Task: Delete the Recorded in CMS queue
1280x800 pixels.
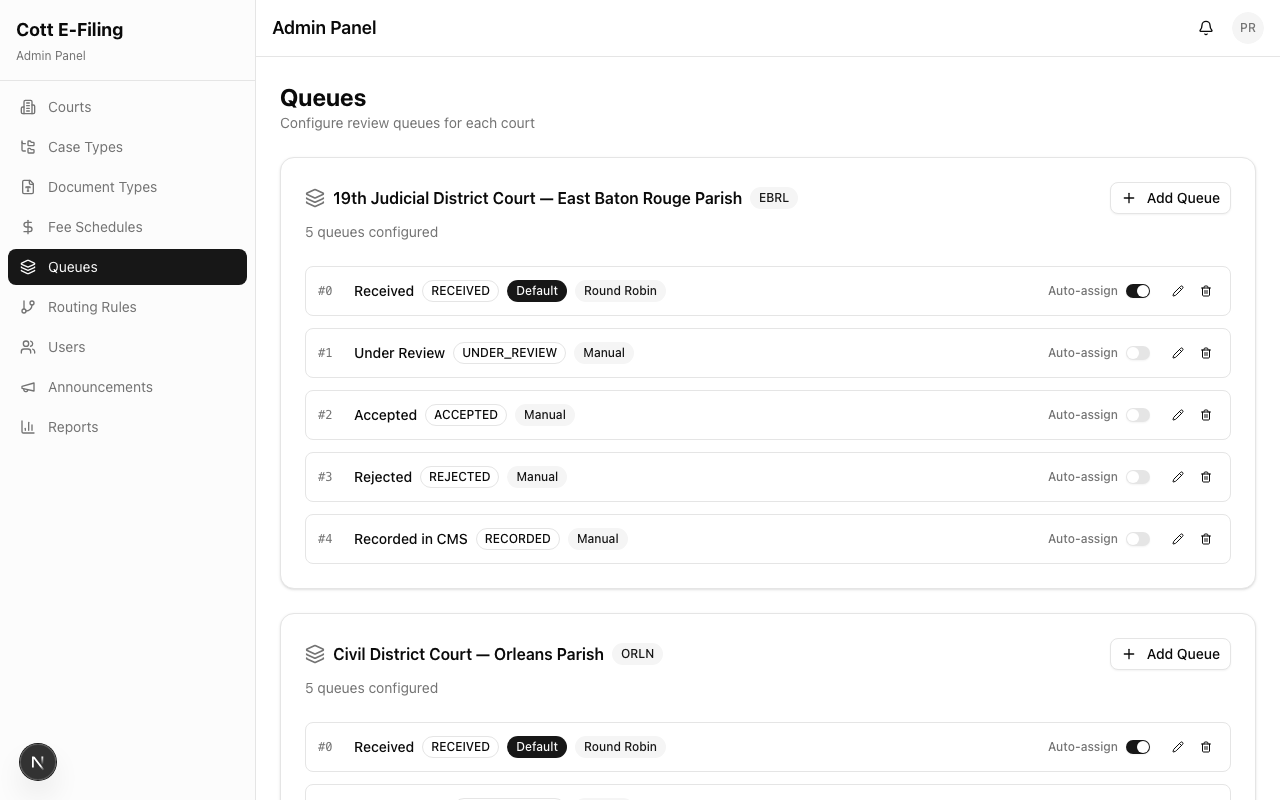Action: point(1206,539)
